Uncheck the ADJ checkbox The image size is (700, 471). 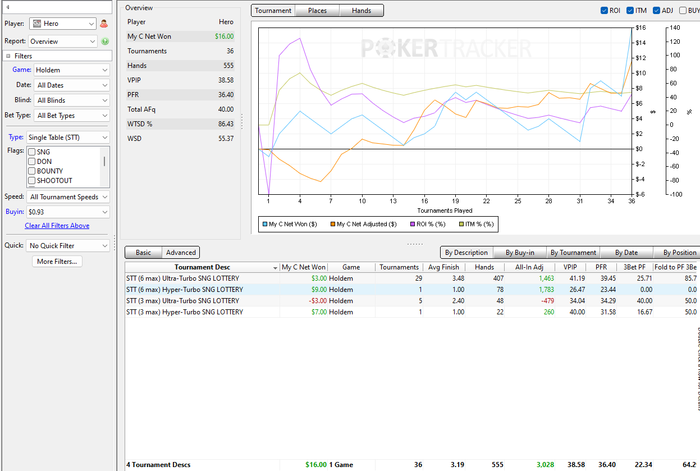click(657, 10)
